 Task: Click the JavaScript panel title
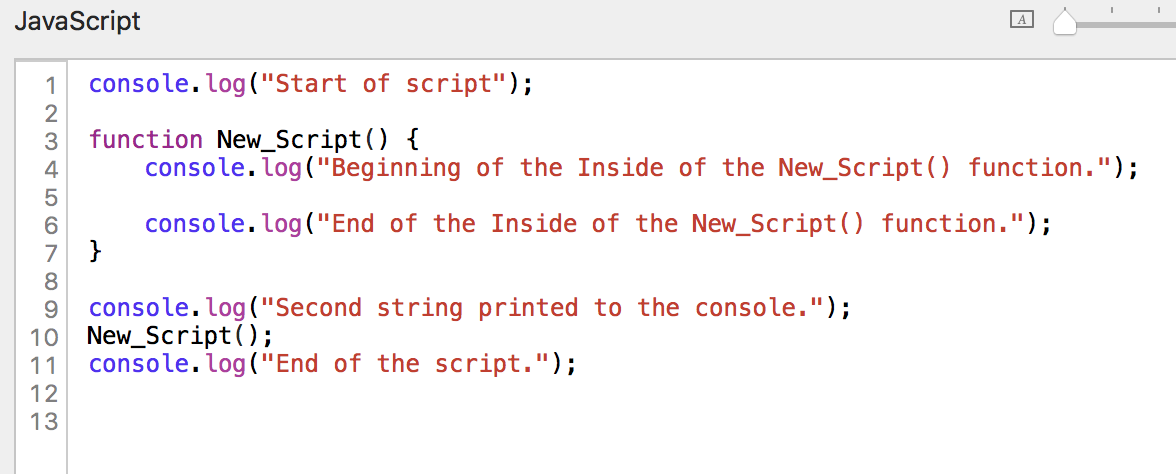coord(77,21)
